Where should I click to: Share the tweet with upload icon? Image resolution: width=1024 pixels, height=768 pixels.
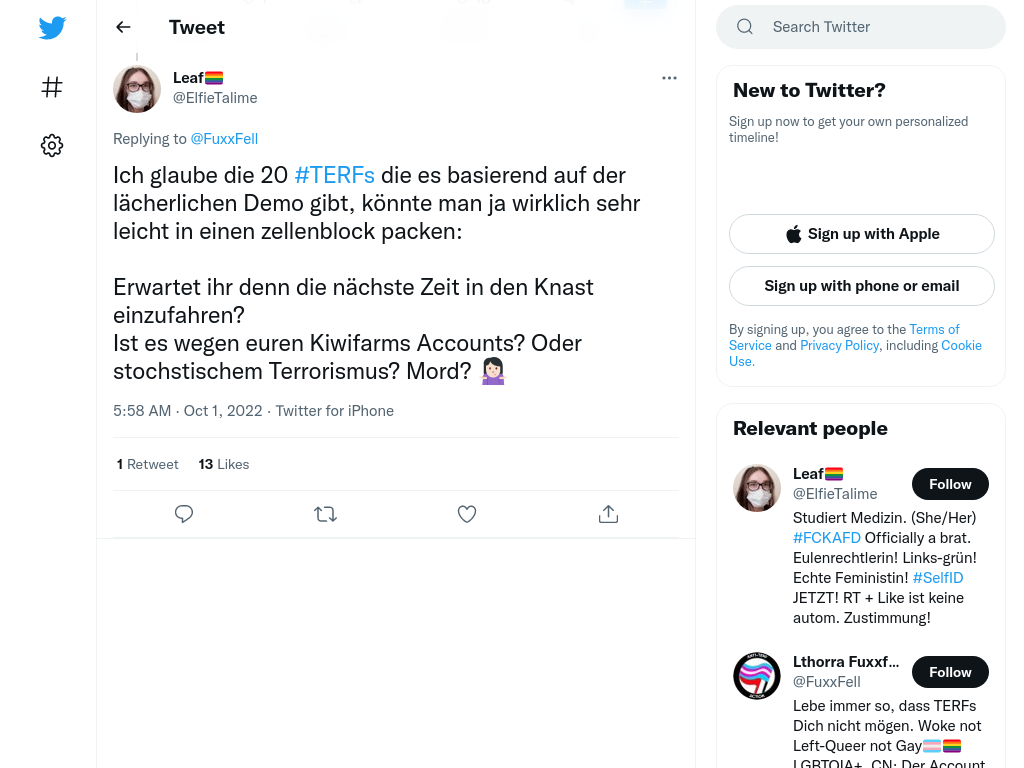608,514
